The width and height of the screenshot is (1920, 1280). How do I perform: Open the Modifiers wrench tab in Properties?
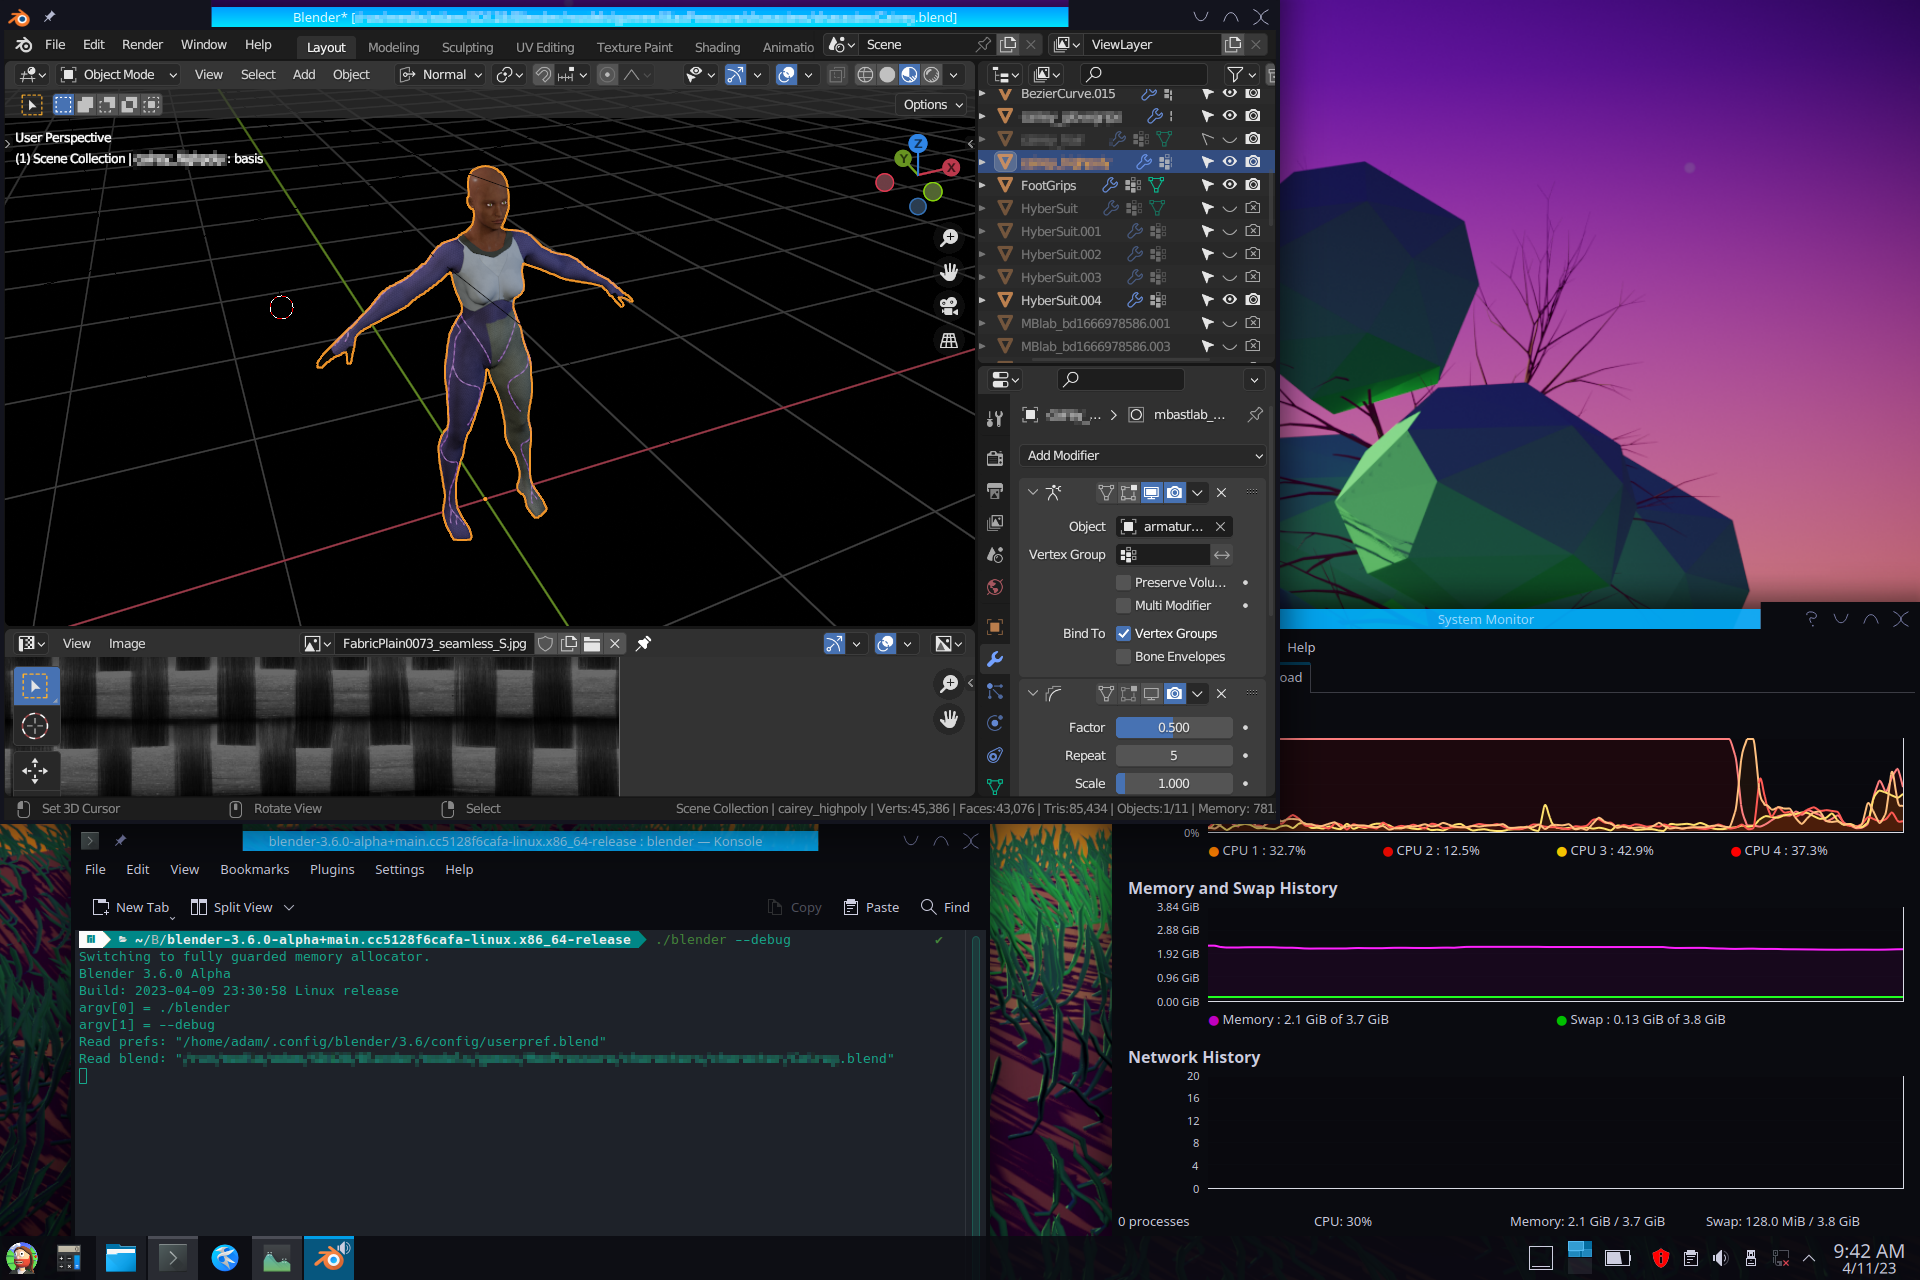[995, 659]
